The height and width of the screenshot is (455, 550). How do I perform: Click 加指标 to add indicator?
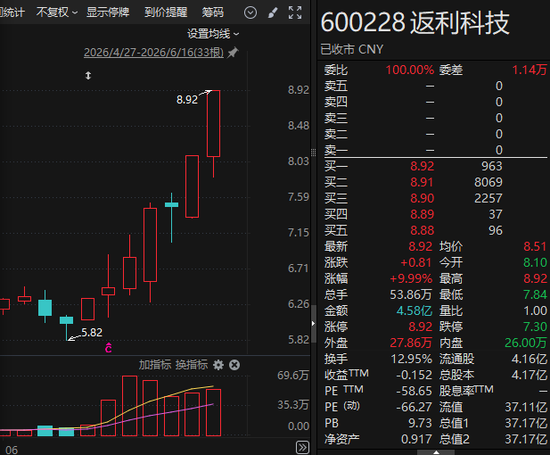coord(154,365)
